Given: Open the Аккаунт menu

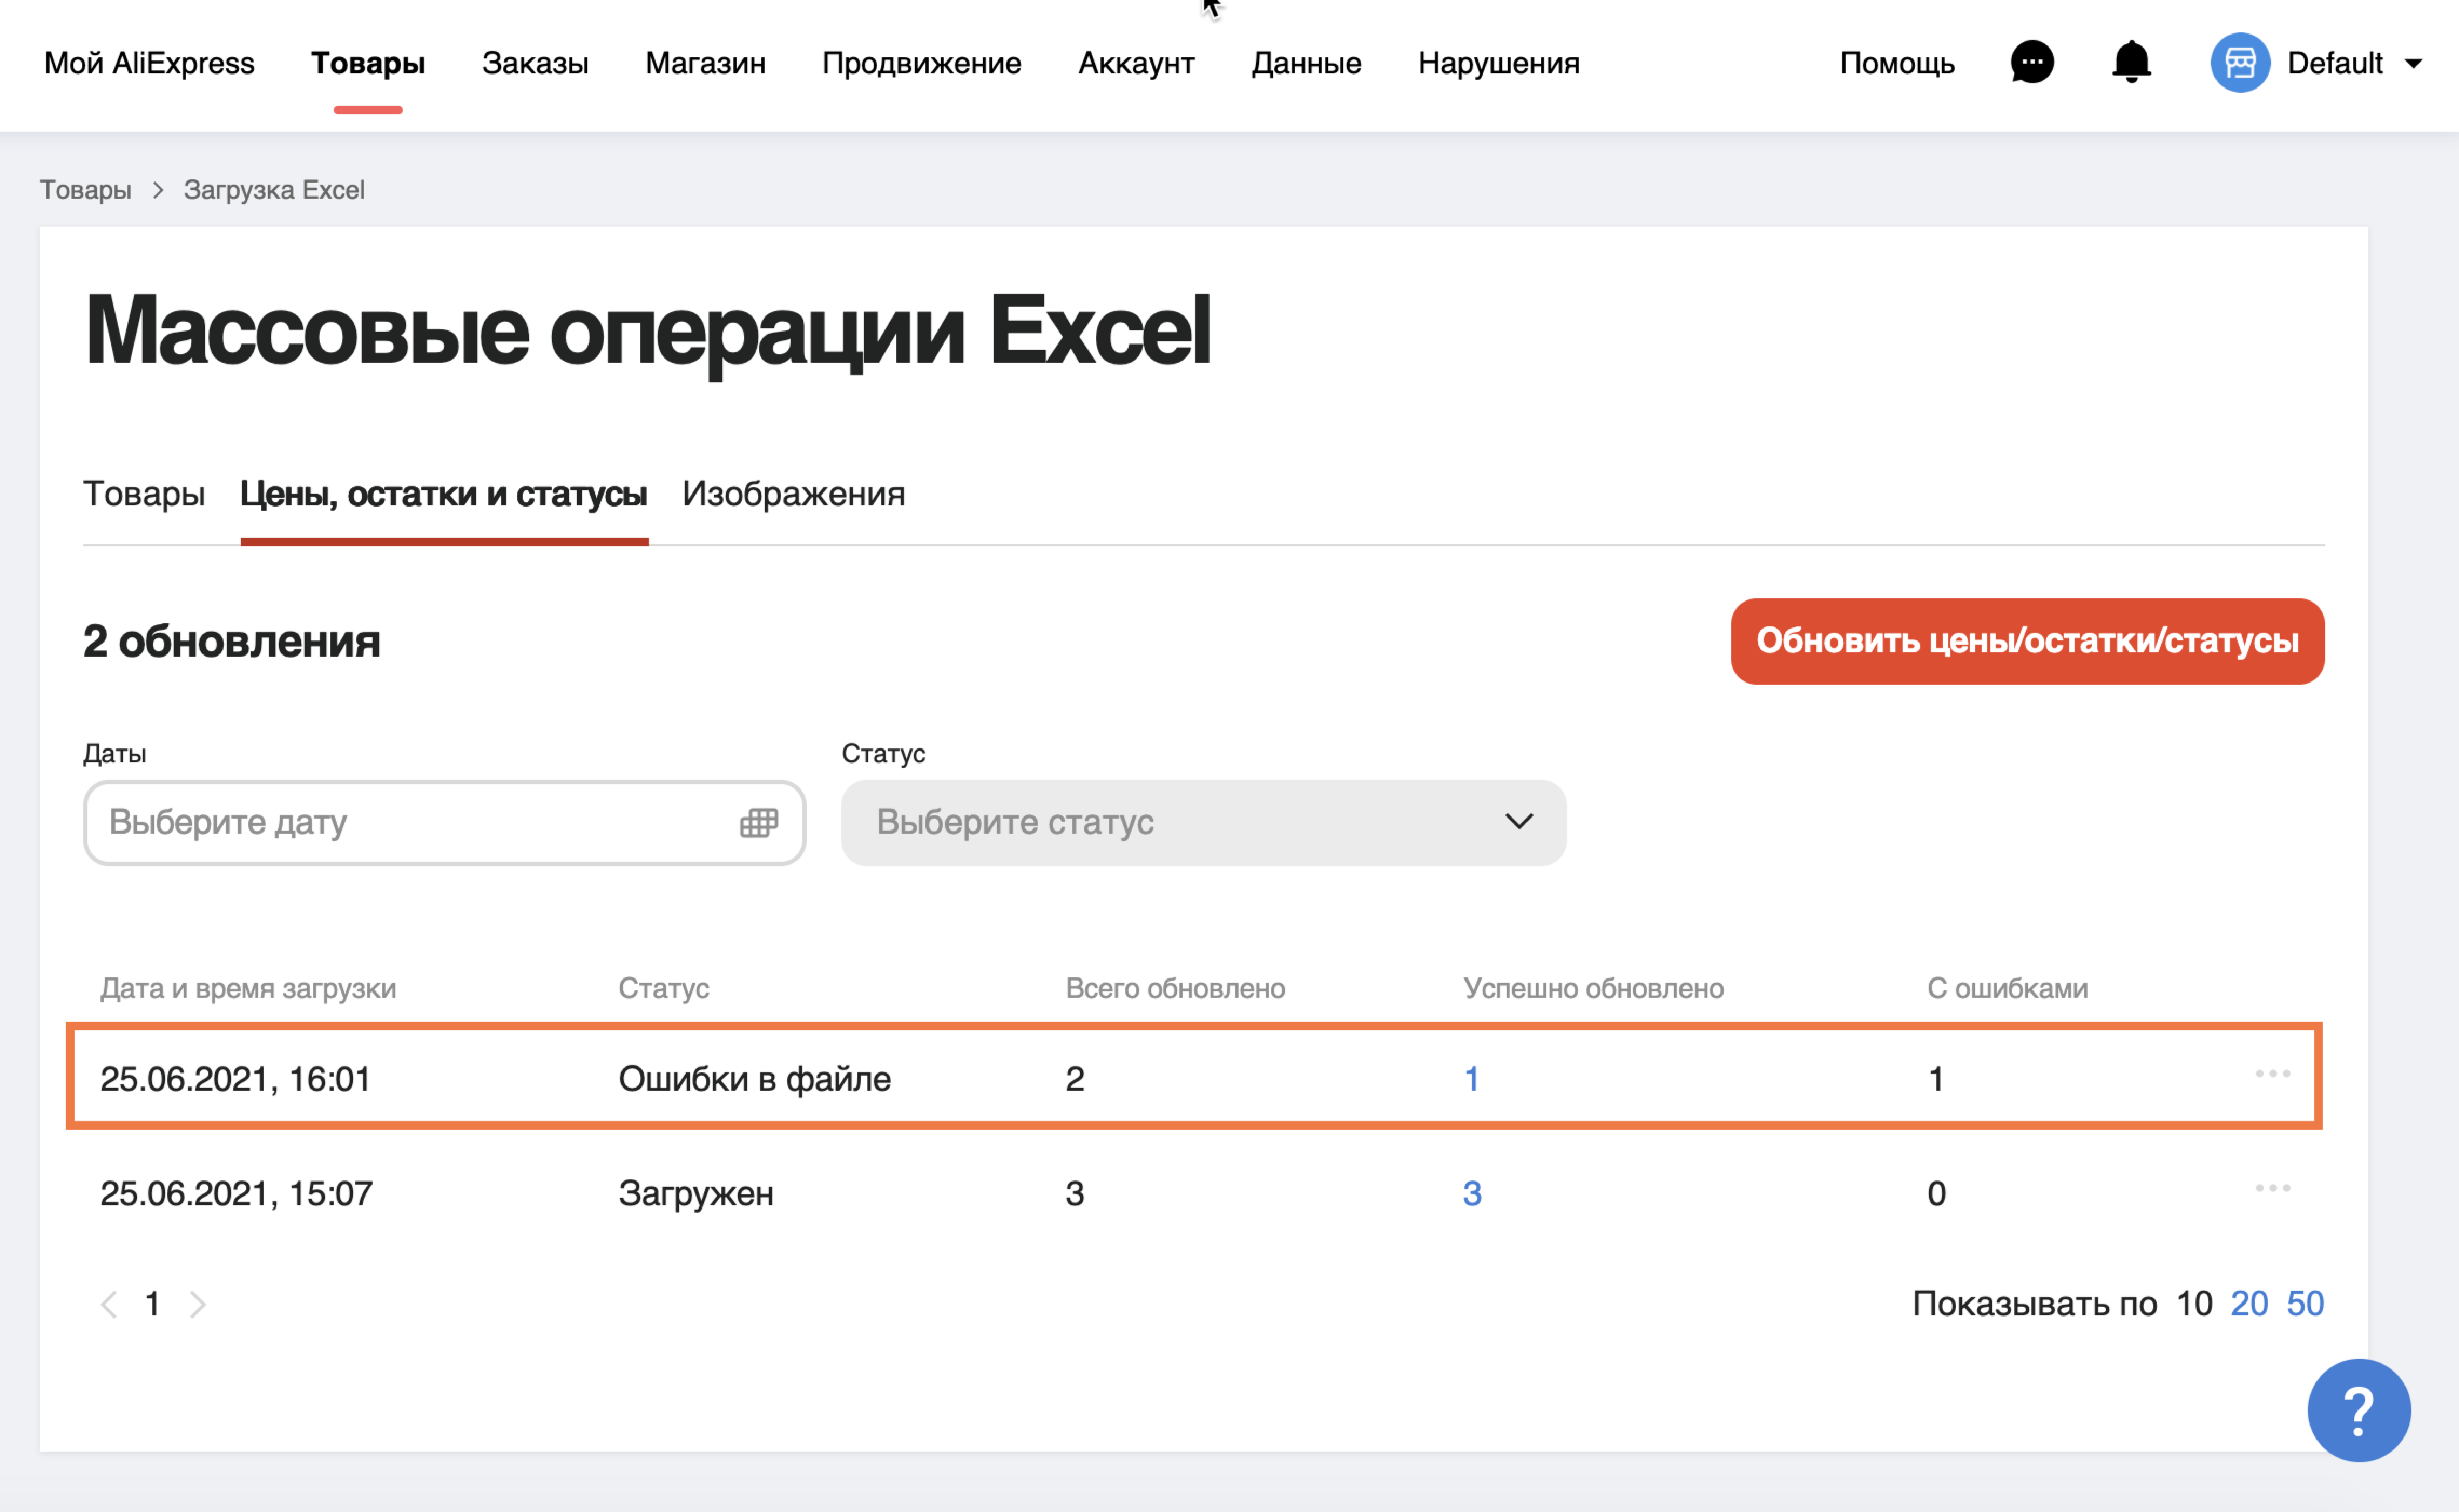Looking at the screenshot, I should [1136, 63].
